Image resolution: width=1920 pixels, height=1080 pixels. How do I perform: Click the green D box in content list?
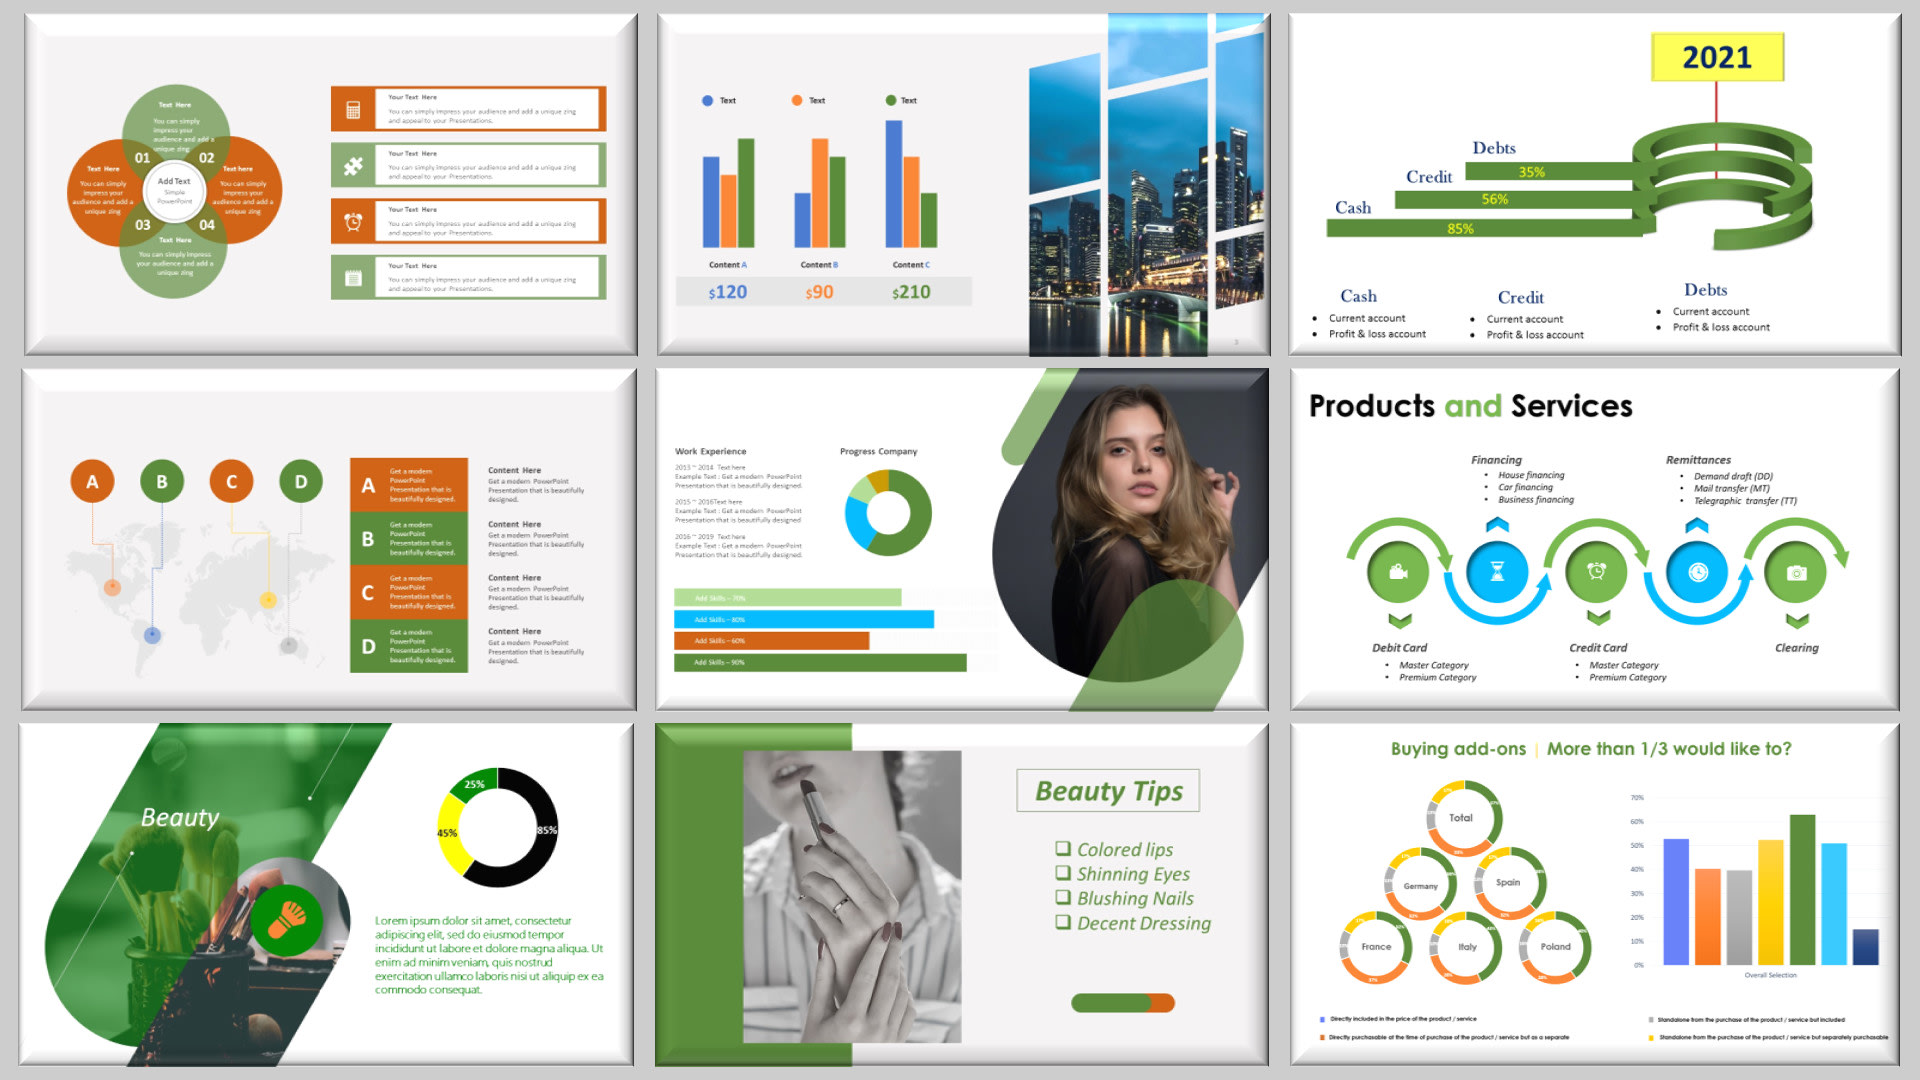click(409, 646)
